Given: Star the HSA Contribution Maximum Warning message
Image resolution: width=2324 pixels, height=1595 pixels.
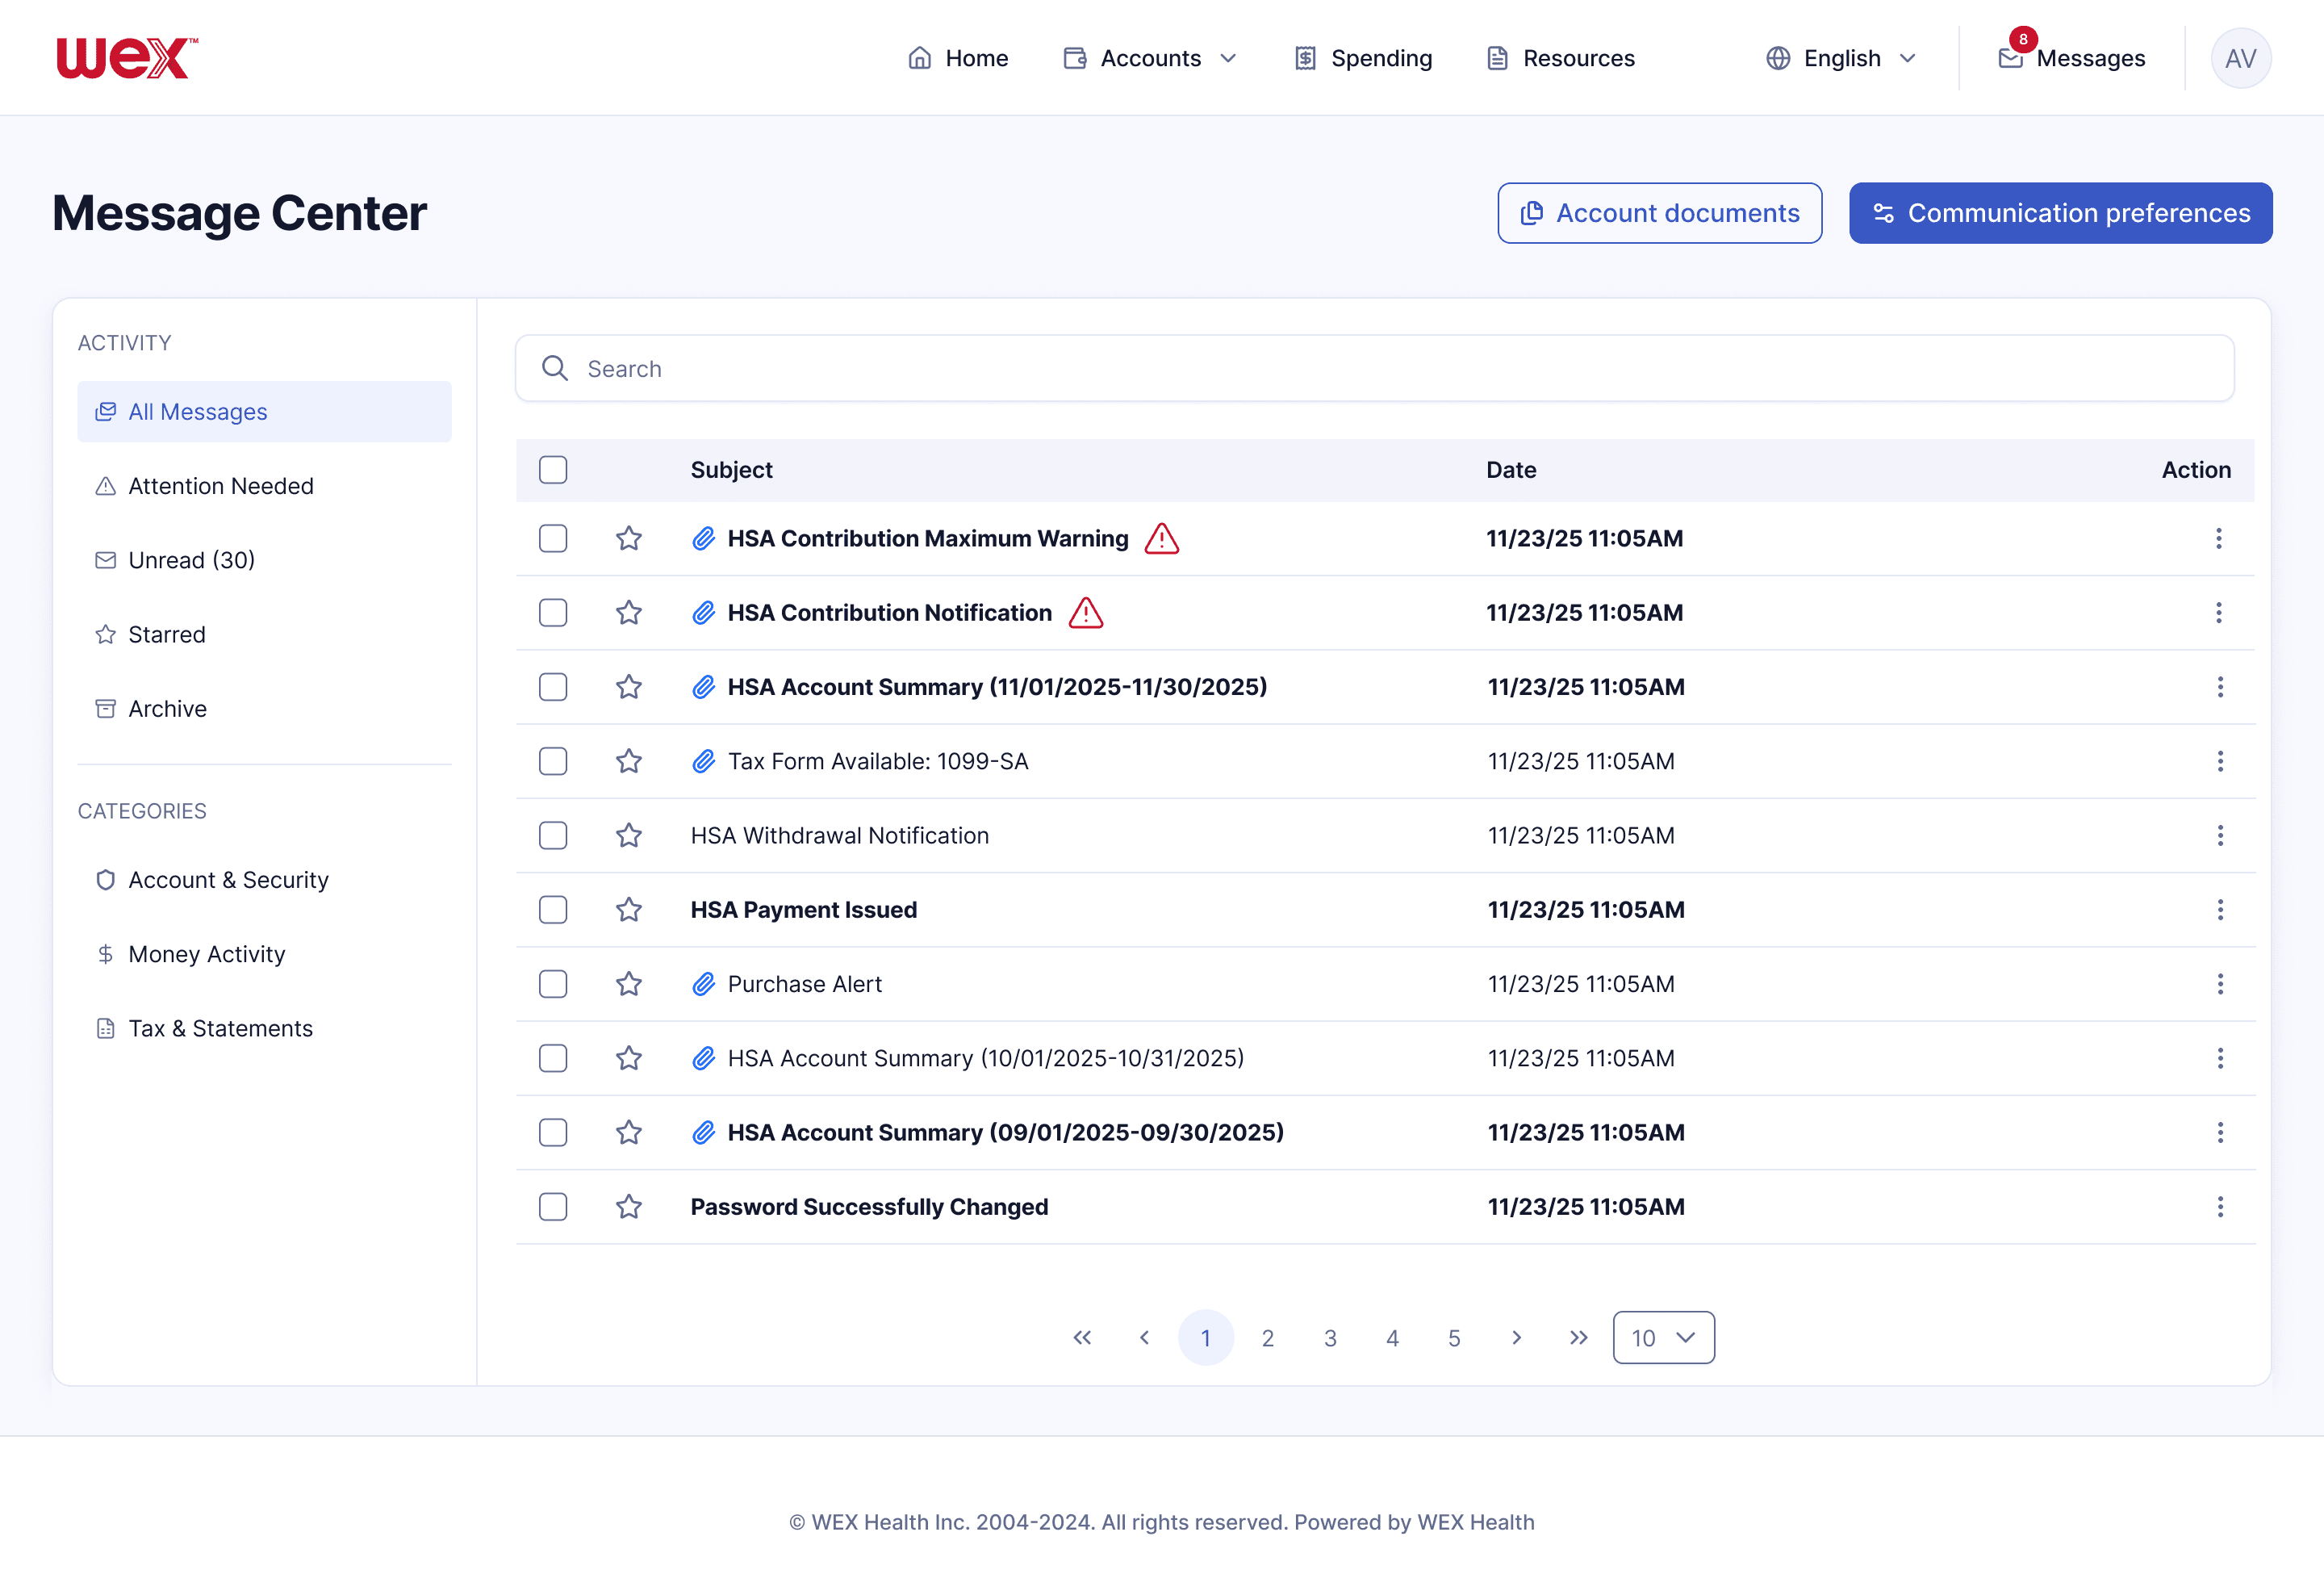Looking at the screenshot, I should [x=629, y=539].
